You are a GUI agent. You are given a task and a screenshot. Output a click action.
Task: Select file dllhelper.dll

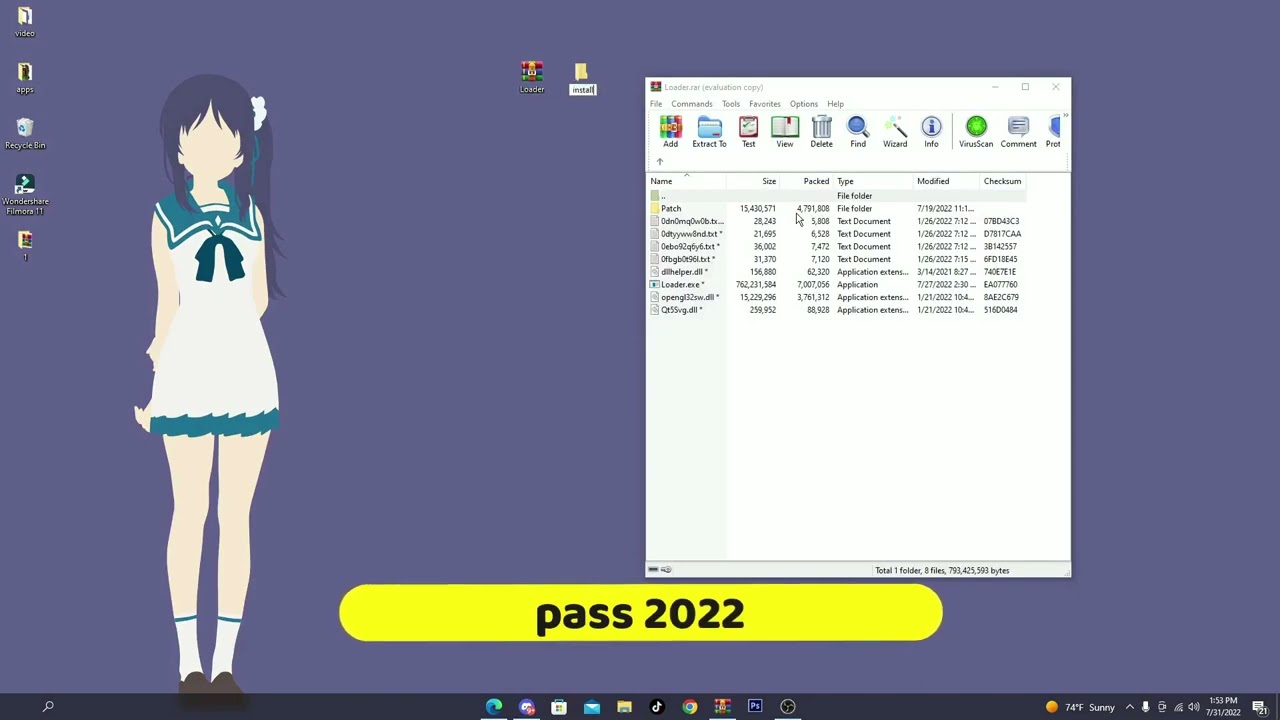pos(837,272)
